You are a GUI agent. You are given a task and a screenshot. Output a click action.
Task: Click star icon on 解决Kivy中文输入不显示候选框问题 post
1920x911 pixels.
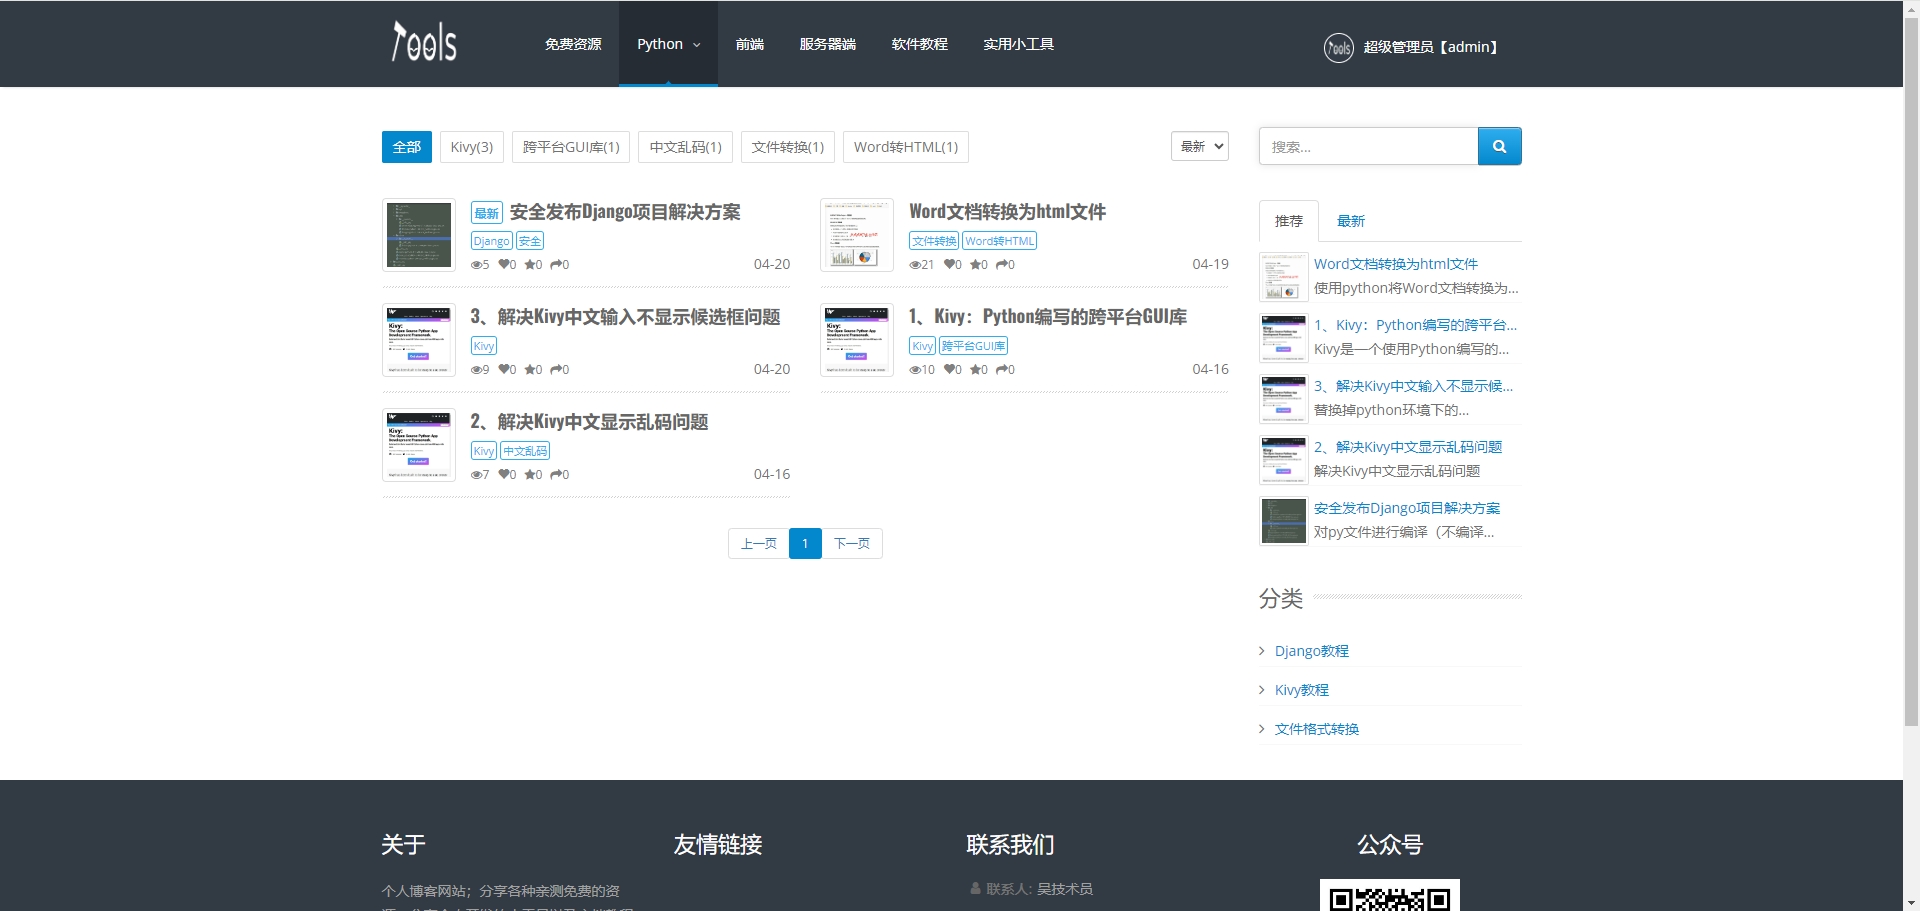[x=529, y=370]
